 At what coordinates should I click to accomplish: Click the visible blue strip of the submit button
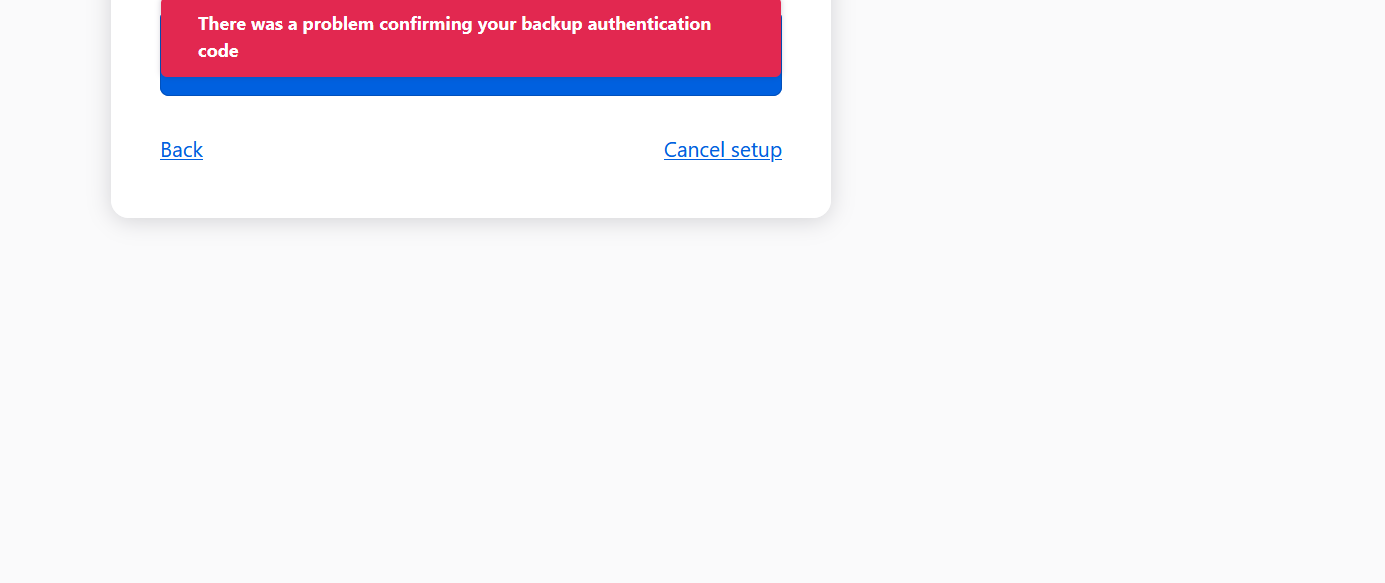click(471, 87)
